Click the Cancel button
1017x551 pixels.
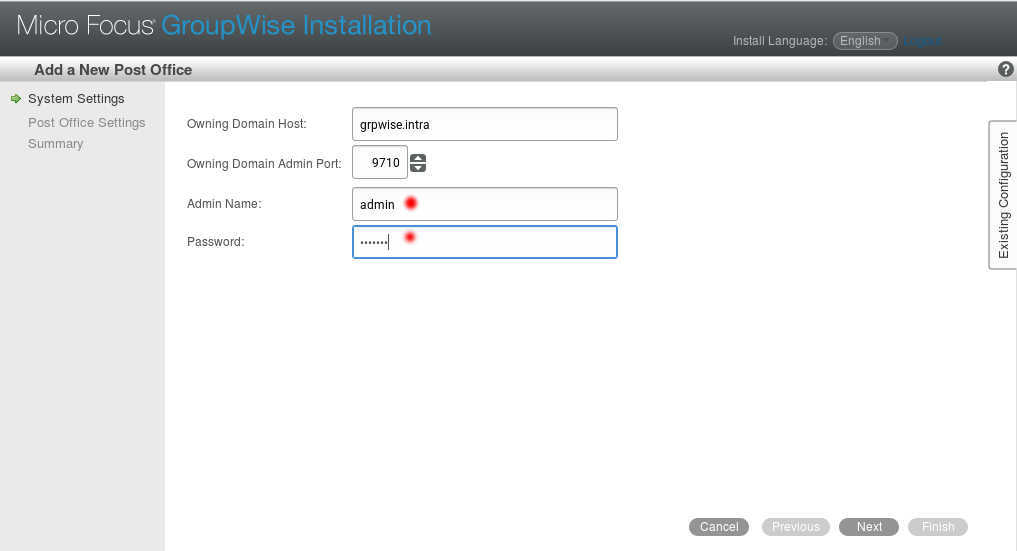[x=719, y=526]
